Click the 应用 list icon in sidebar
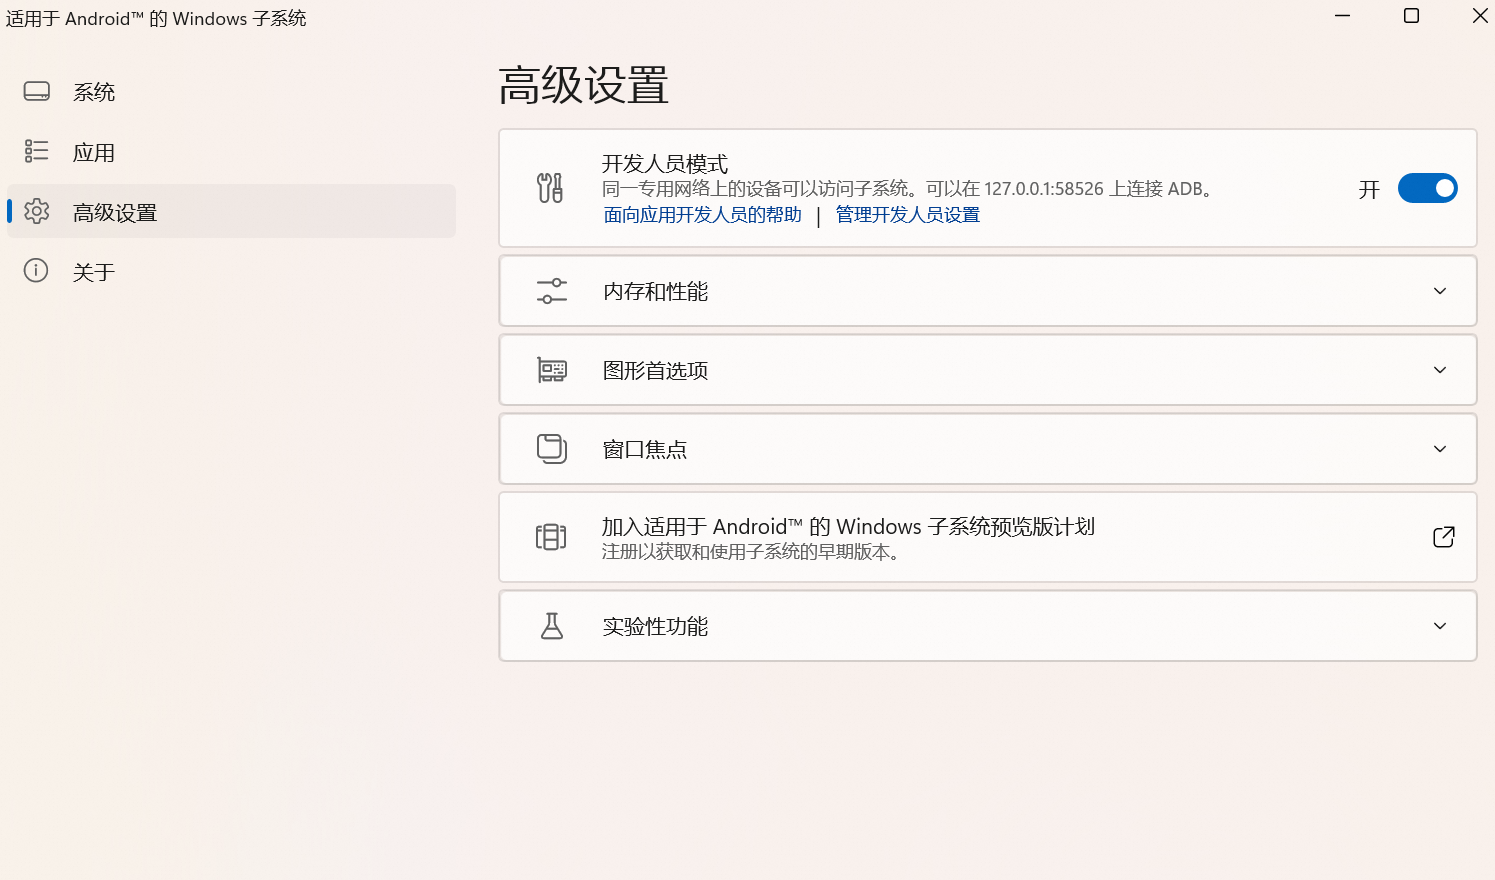This screenshot has height=880, width=1495. coord(37,151)
